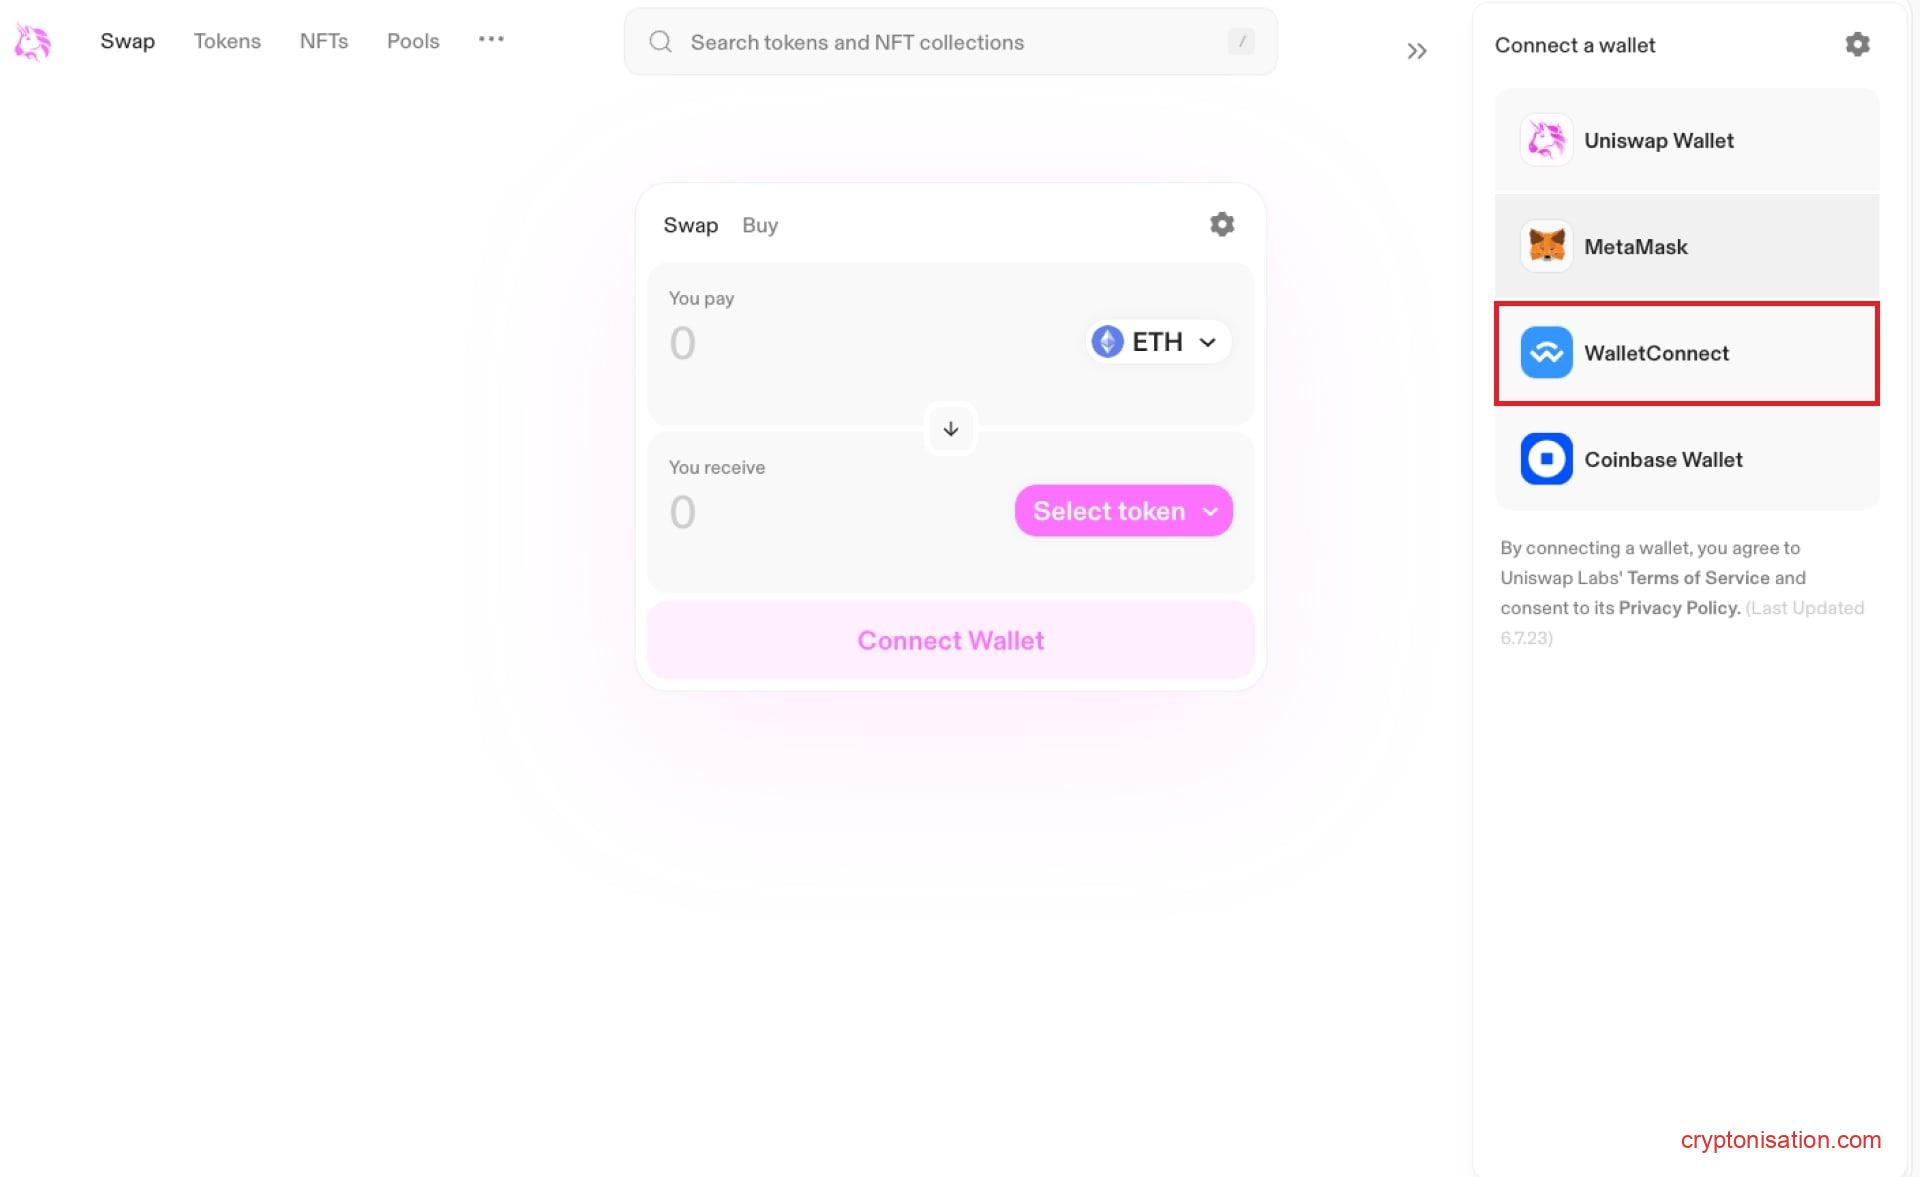1920x1177 pixels.
Task: Navigate to Pools
Action: pyautogui.click(x=413, y=41)
